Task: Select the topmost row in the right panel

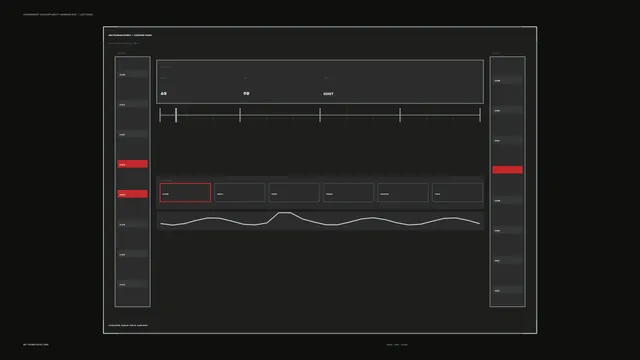Action: tap(507, 80)
